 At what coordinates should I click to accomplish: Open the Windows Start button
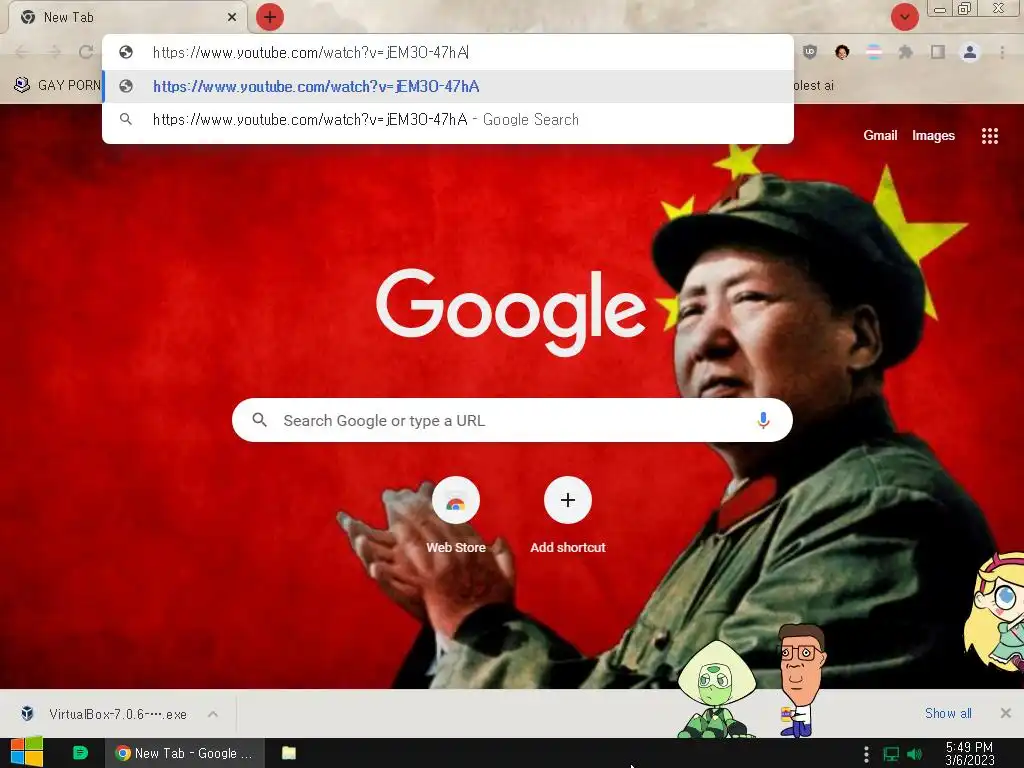pos(26,752)
